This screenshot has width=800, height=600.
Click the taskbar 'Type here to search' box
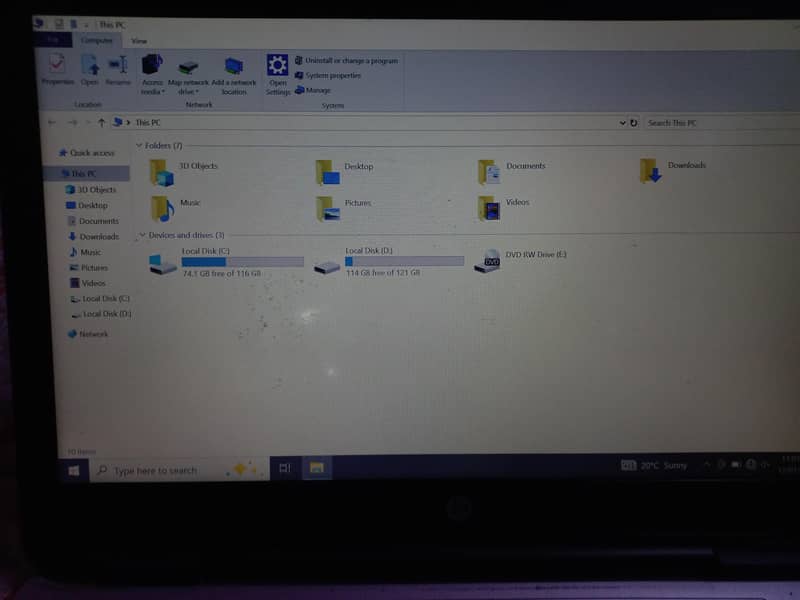point(179,470)
